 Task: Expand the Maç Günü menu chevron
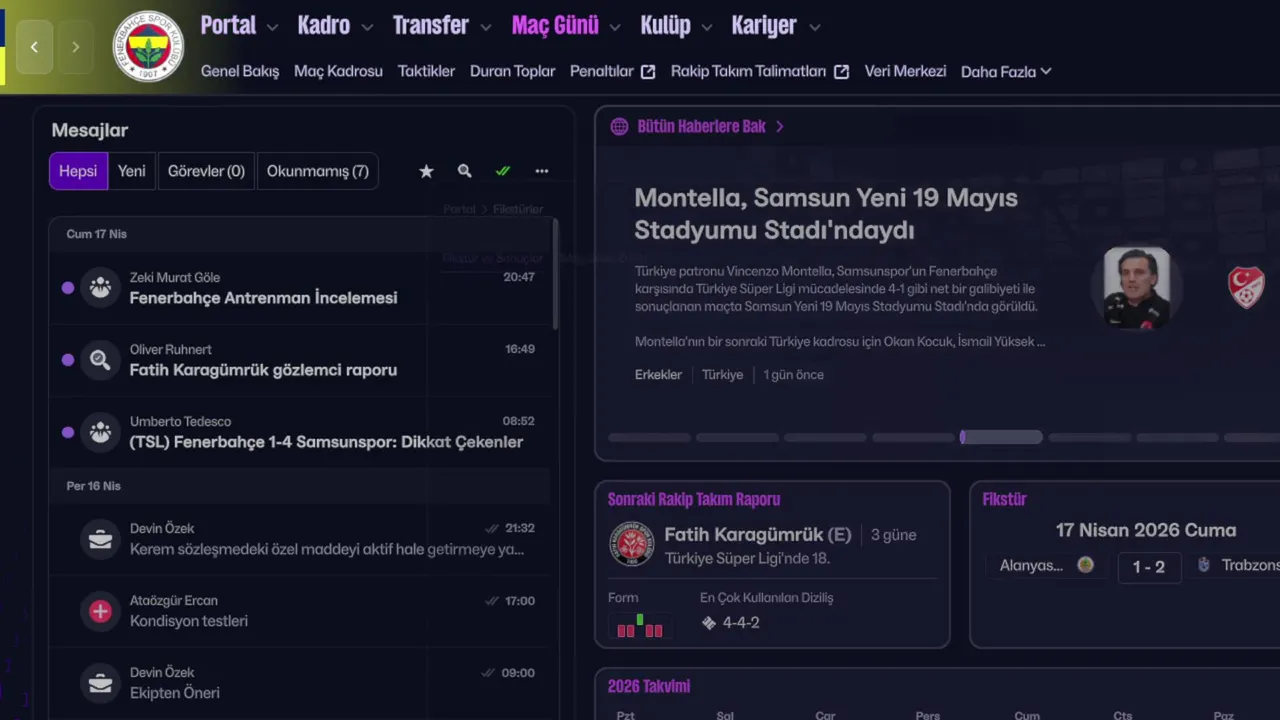pos(615,28)
